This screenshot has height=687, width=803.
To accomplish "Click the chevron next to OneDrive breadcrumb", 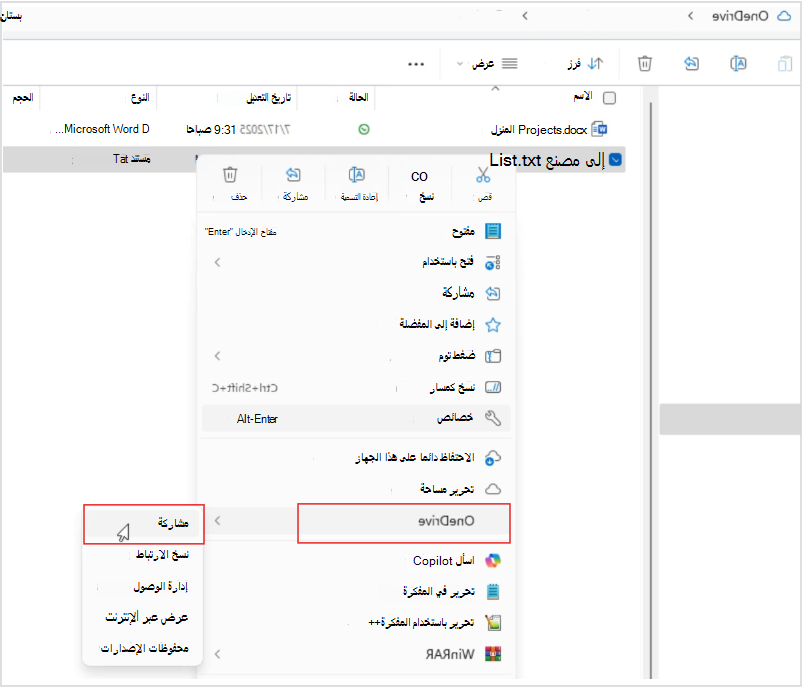I will [690, 16].
